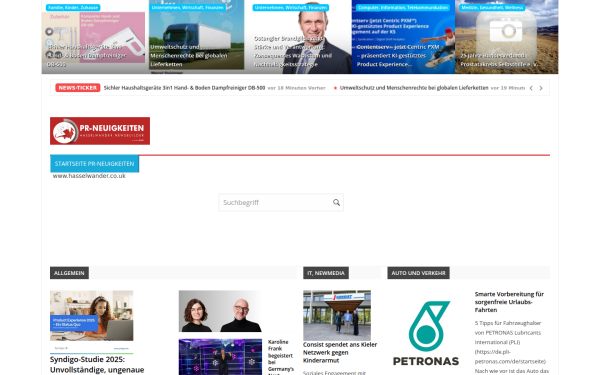Viewport: 600px width, 375px height.
Task: Click 'vor 18 Minuten Vorher' timestamp
Action: (x=297, y=88)
